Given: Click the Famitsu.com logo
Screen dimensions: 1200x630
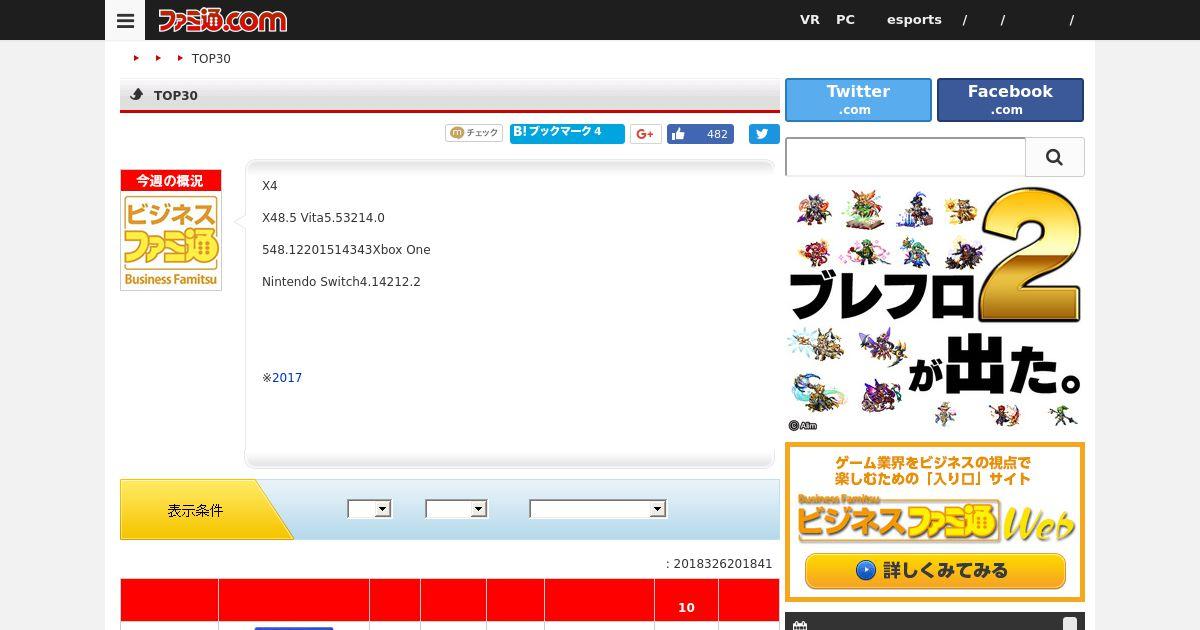Looking at the screenshot, I should (222, 20).
